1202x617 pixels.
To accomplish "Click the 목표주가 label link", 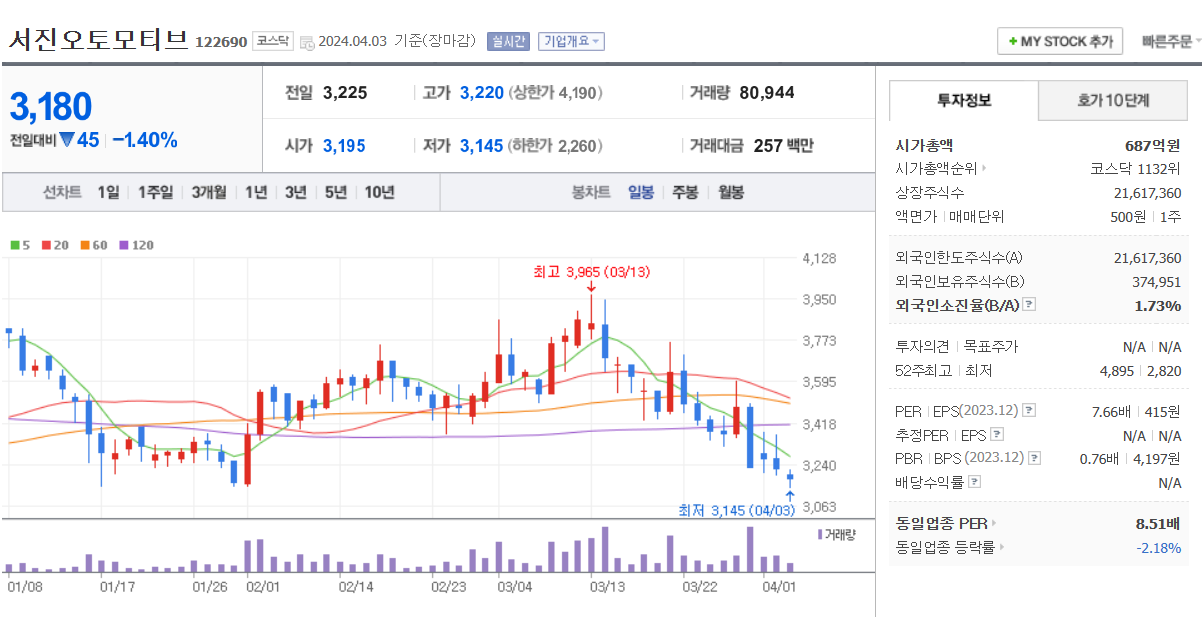I will point(990,347).
